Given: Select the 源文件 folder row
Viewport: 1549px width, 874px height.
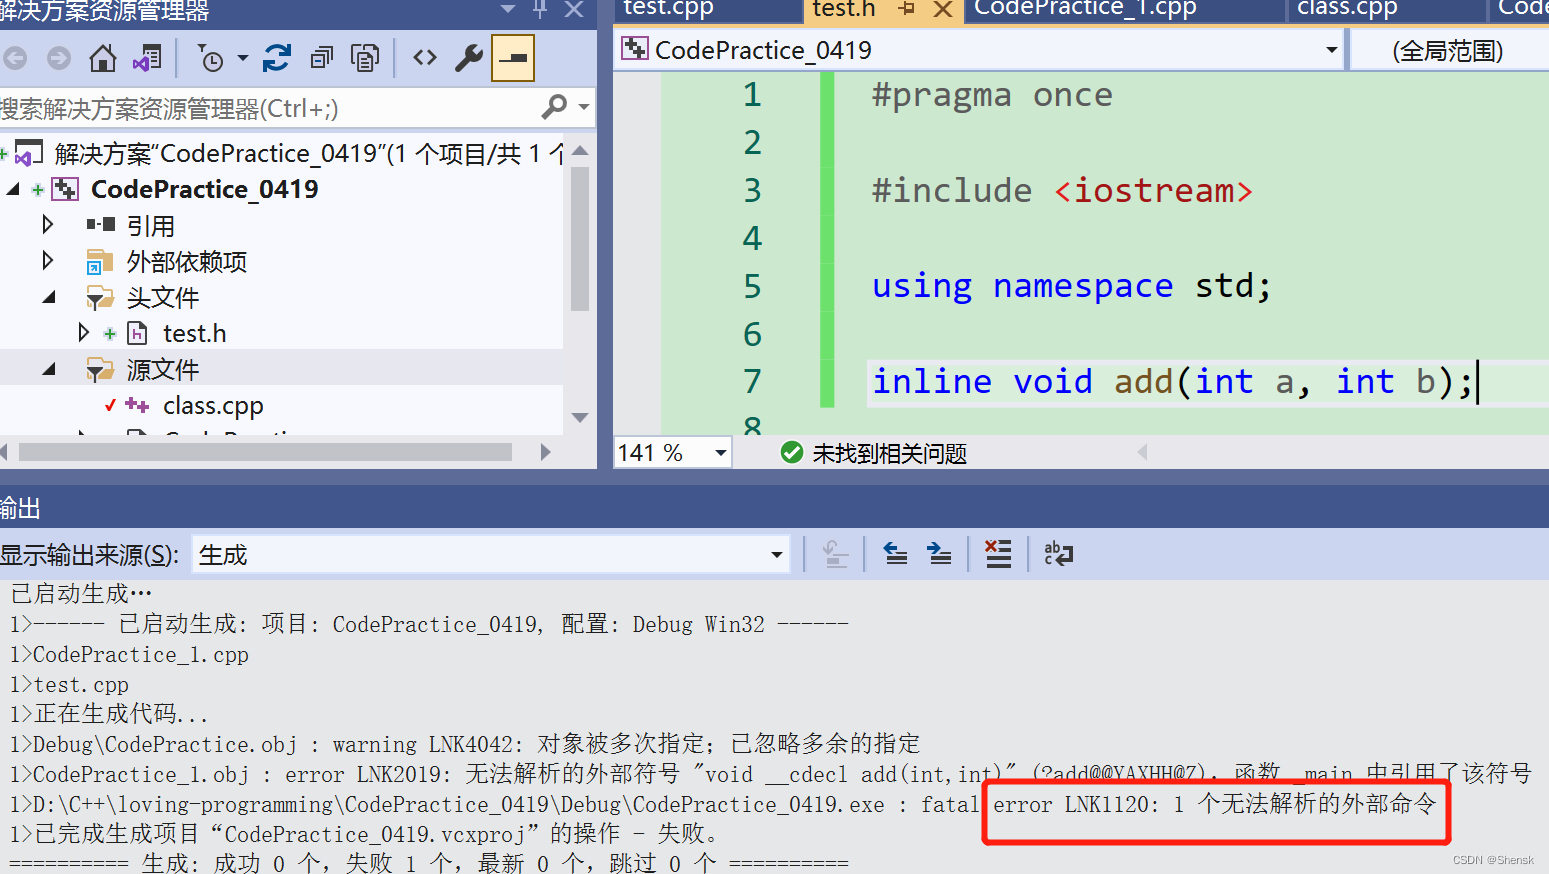Looking at the screenshot, I should 281,369.
